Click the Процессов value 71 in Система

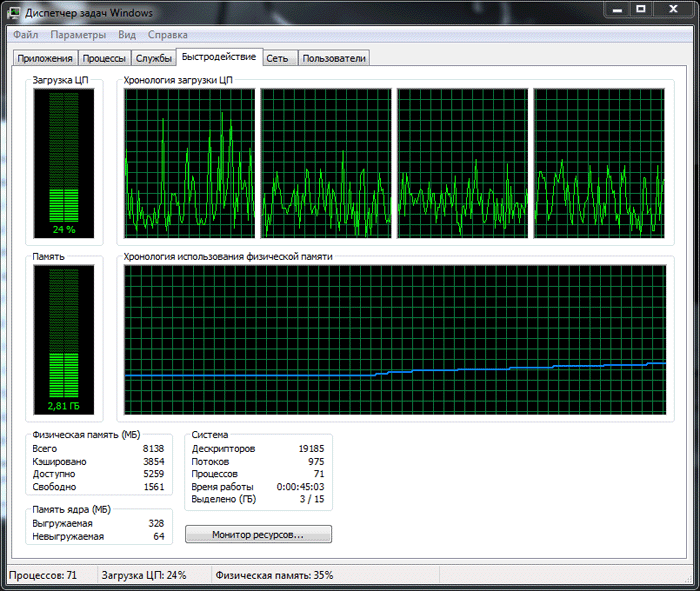pyautogui.click(x=319, y=474)
